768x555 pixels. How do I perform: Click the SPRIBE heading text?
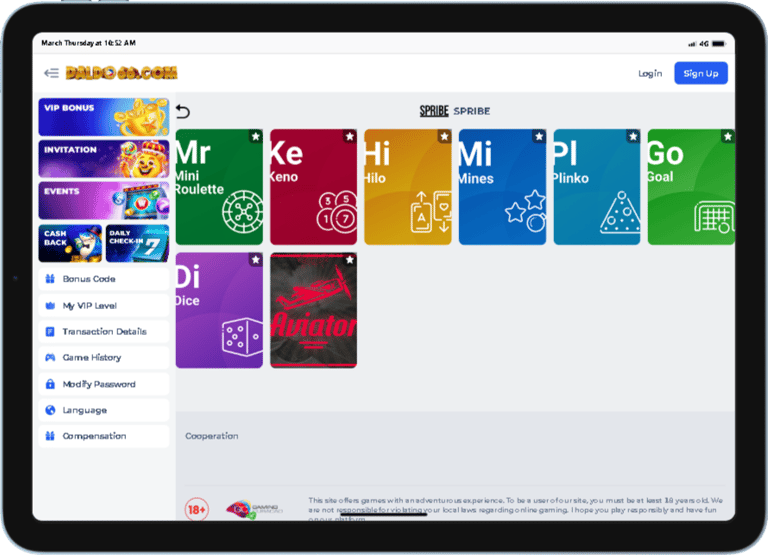(x=472, y=111)
